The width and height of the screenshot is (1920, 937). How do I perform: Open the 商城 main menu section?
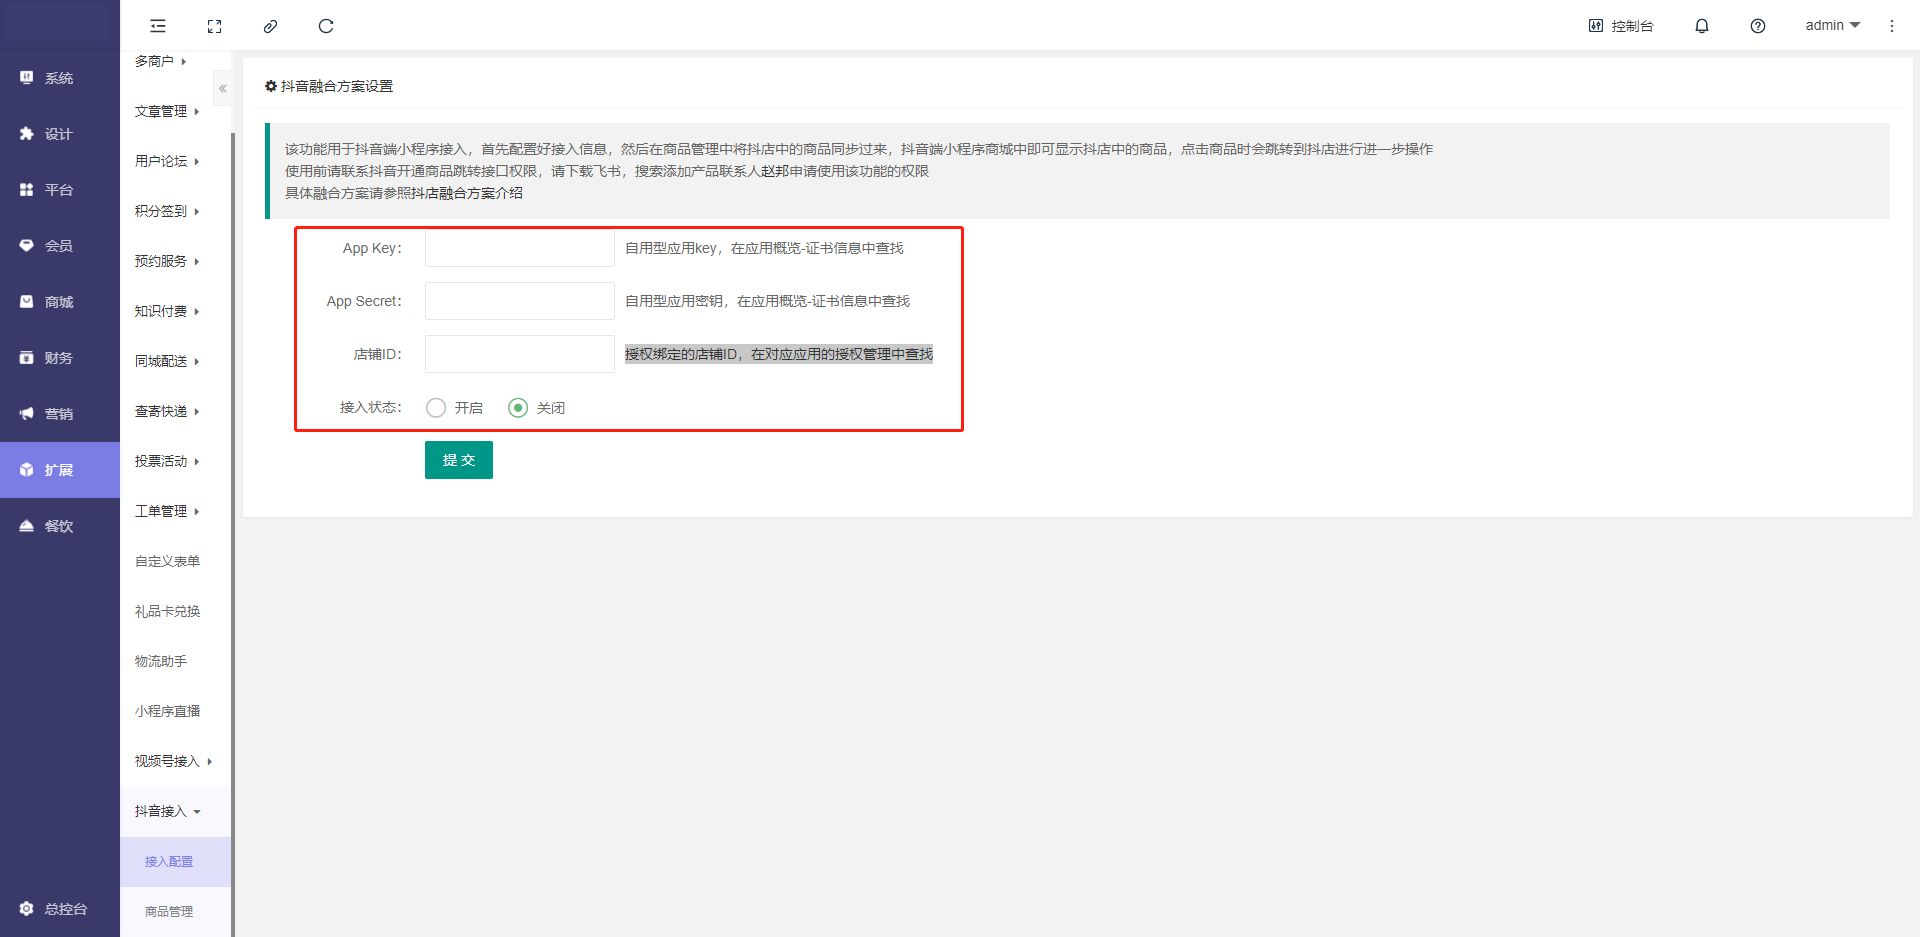pyautogui.click(x=59, y=302)
